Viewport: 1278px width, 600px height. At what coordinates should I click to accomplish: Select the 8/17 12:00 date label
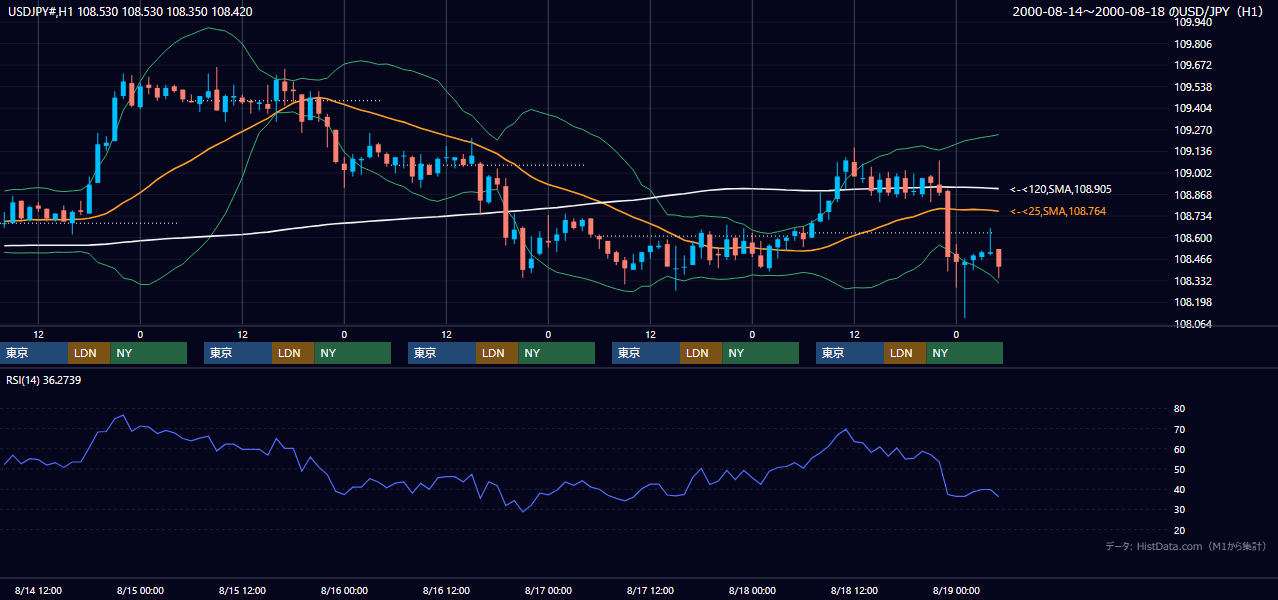tap(651, 590)
